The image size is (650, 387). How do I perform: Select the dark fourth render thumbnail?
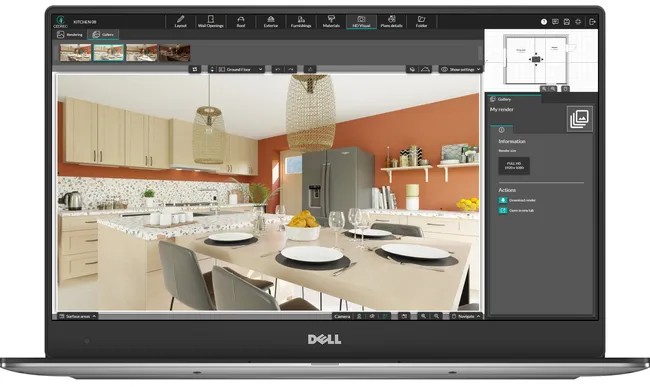pyautogui.click(x=175, y=53)
